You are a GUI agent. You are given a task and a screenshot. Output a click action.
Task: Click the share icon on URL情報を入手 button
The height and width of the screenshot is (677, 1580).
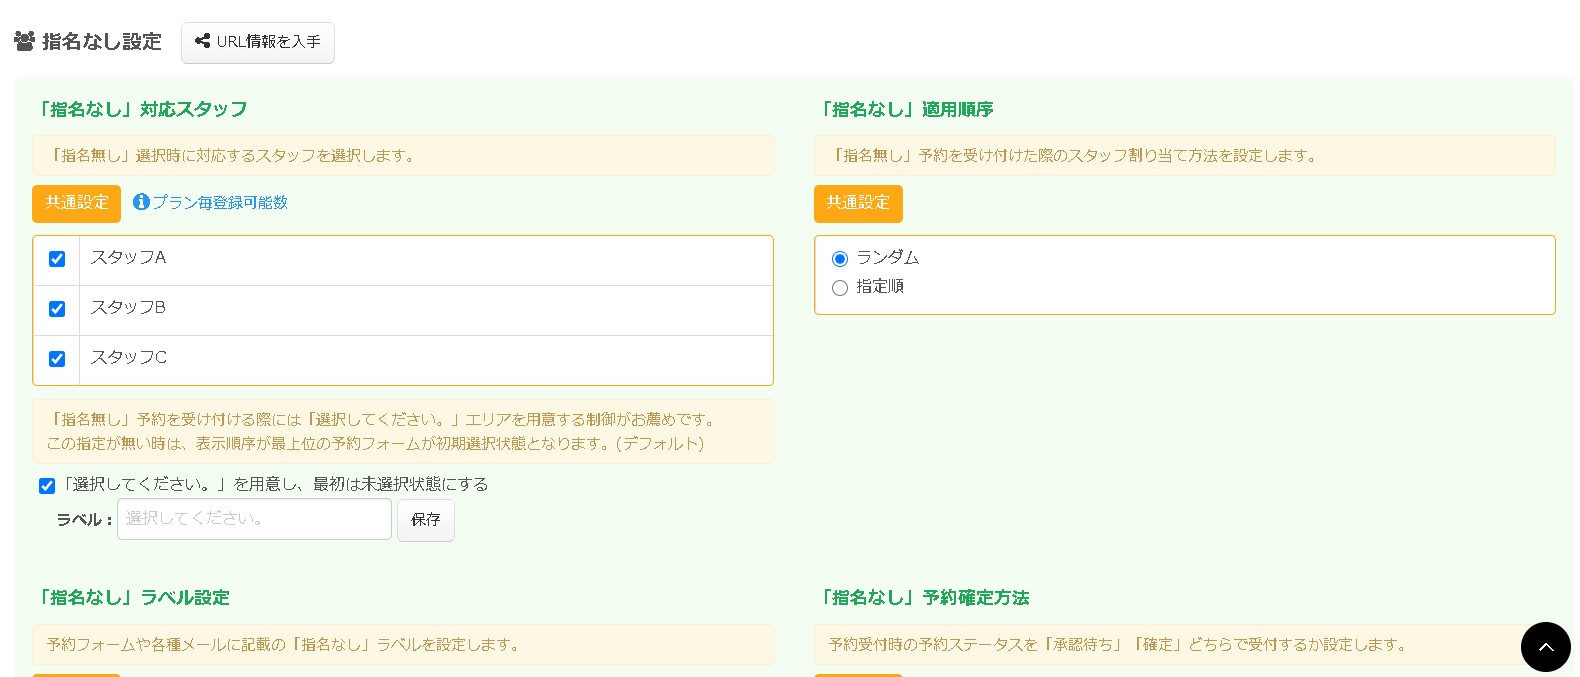pos(203,42)
